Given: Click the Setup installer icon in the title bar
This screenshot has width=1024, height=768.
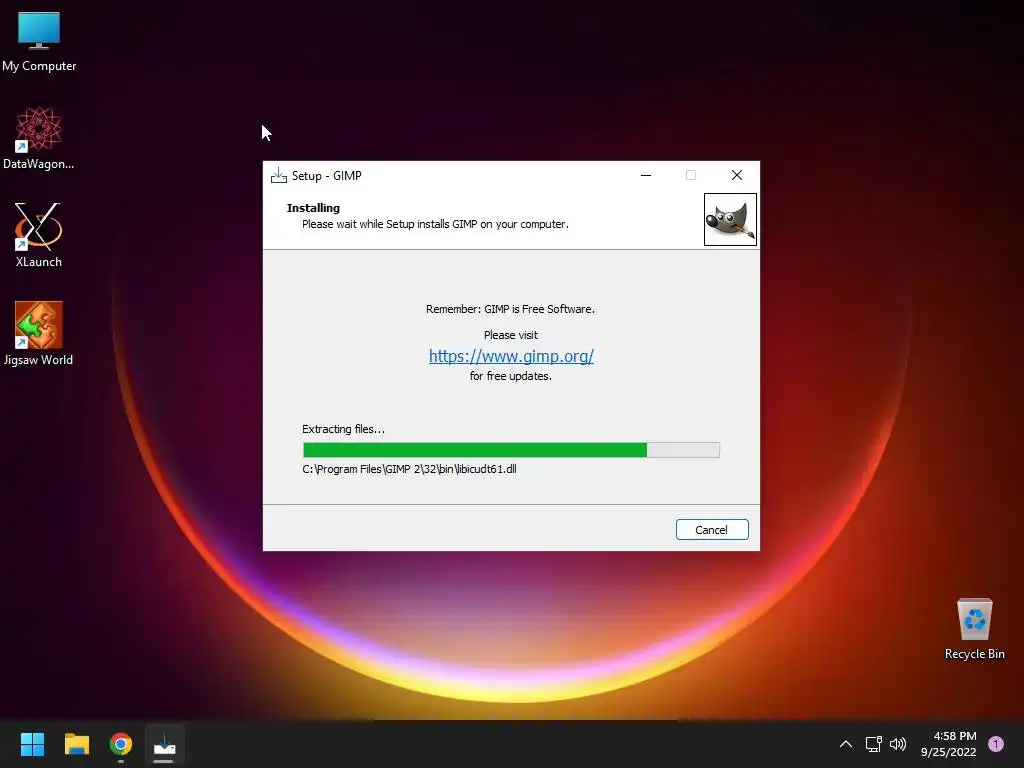Looking at the screenshot, I should [279, 175].
